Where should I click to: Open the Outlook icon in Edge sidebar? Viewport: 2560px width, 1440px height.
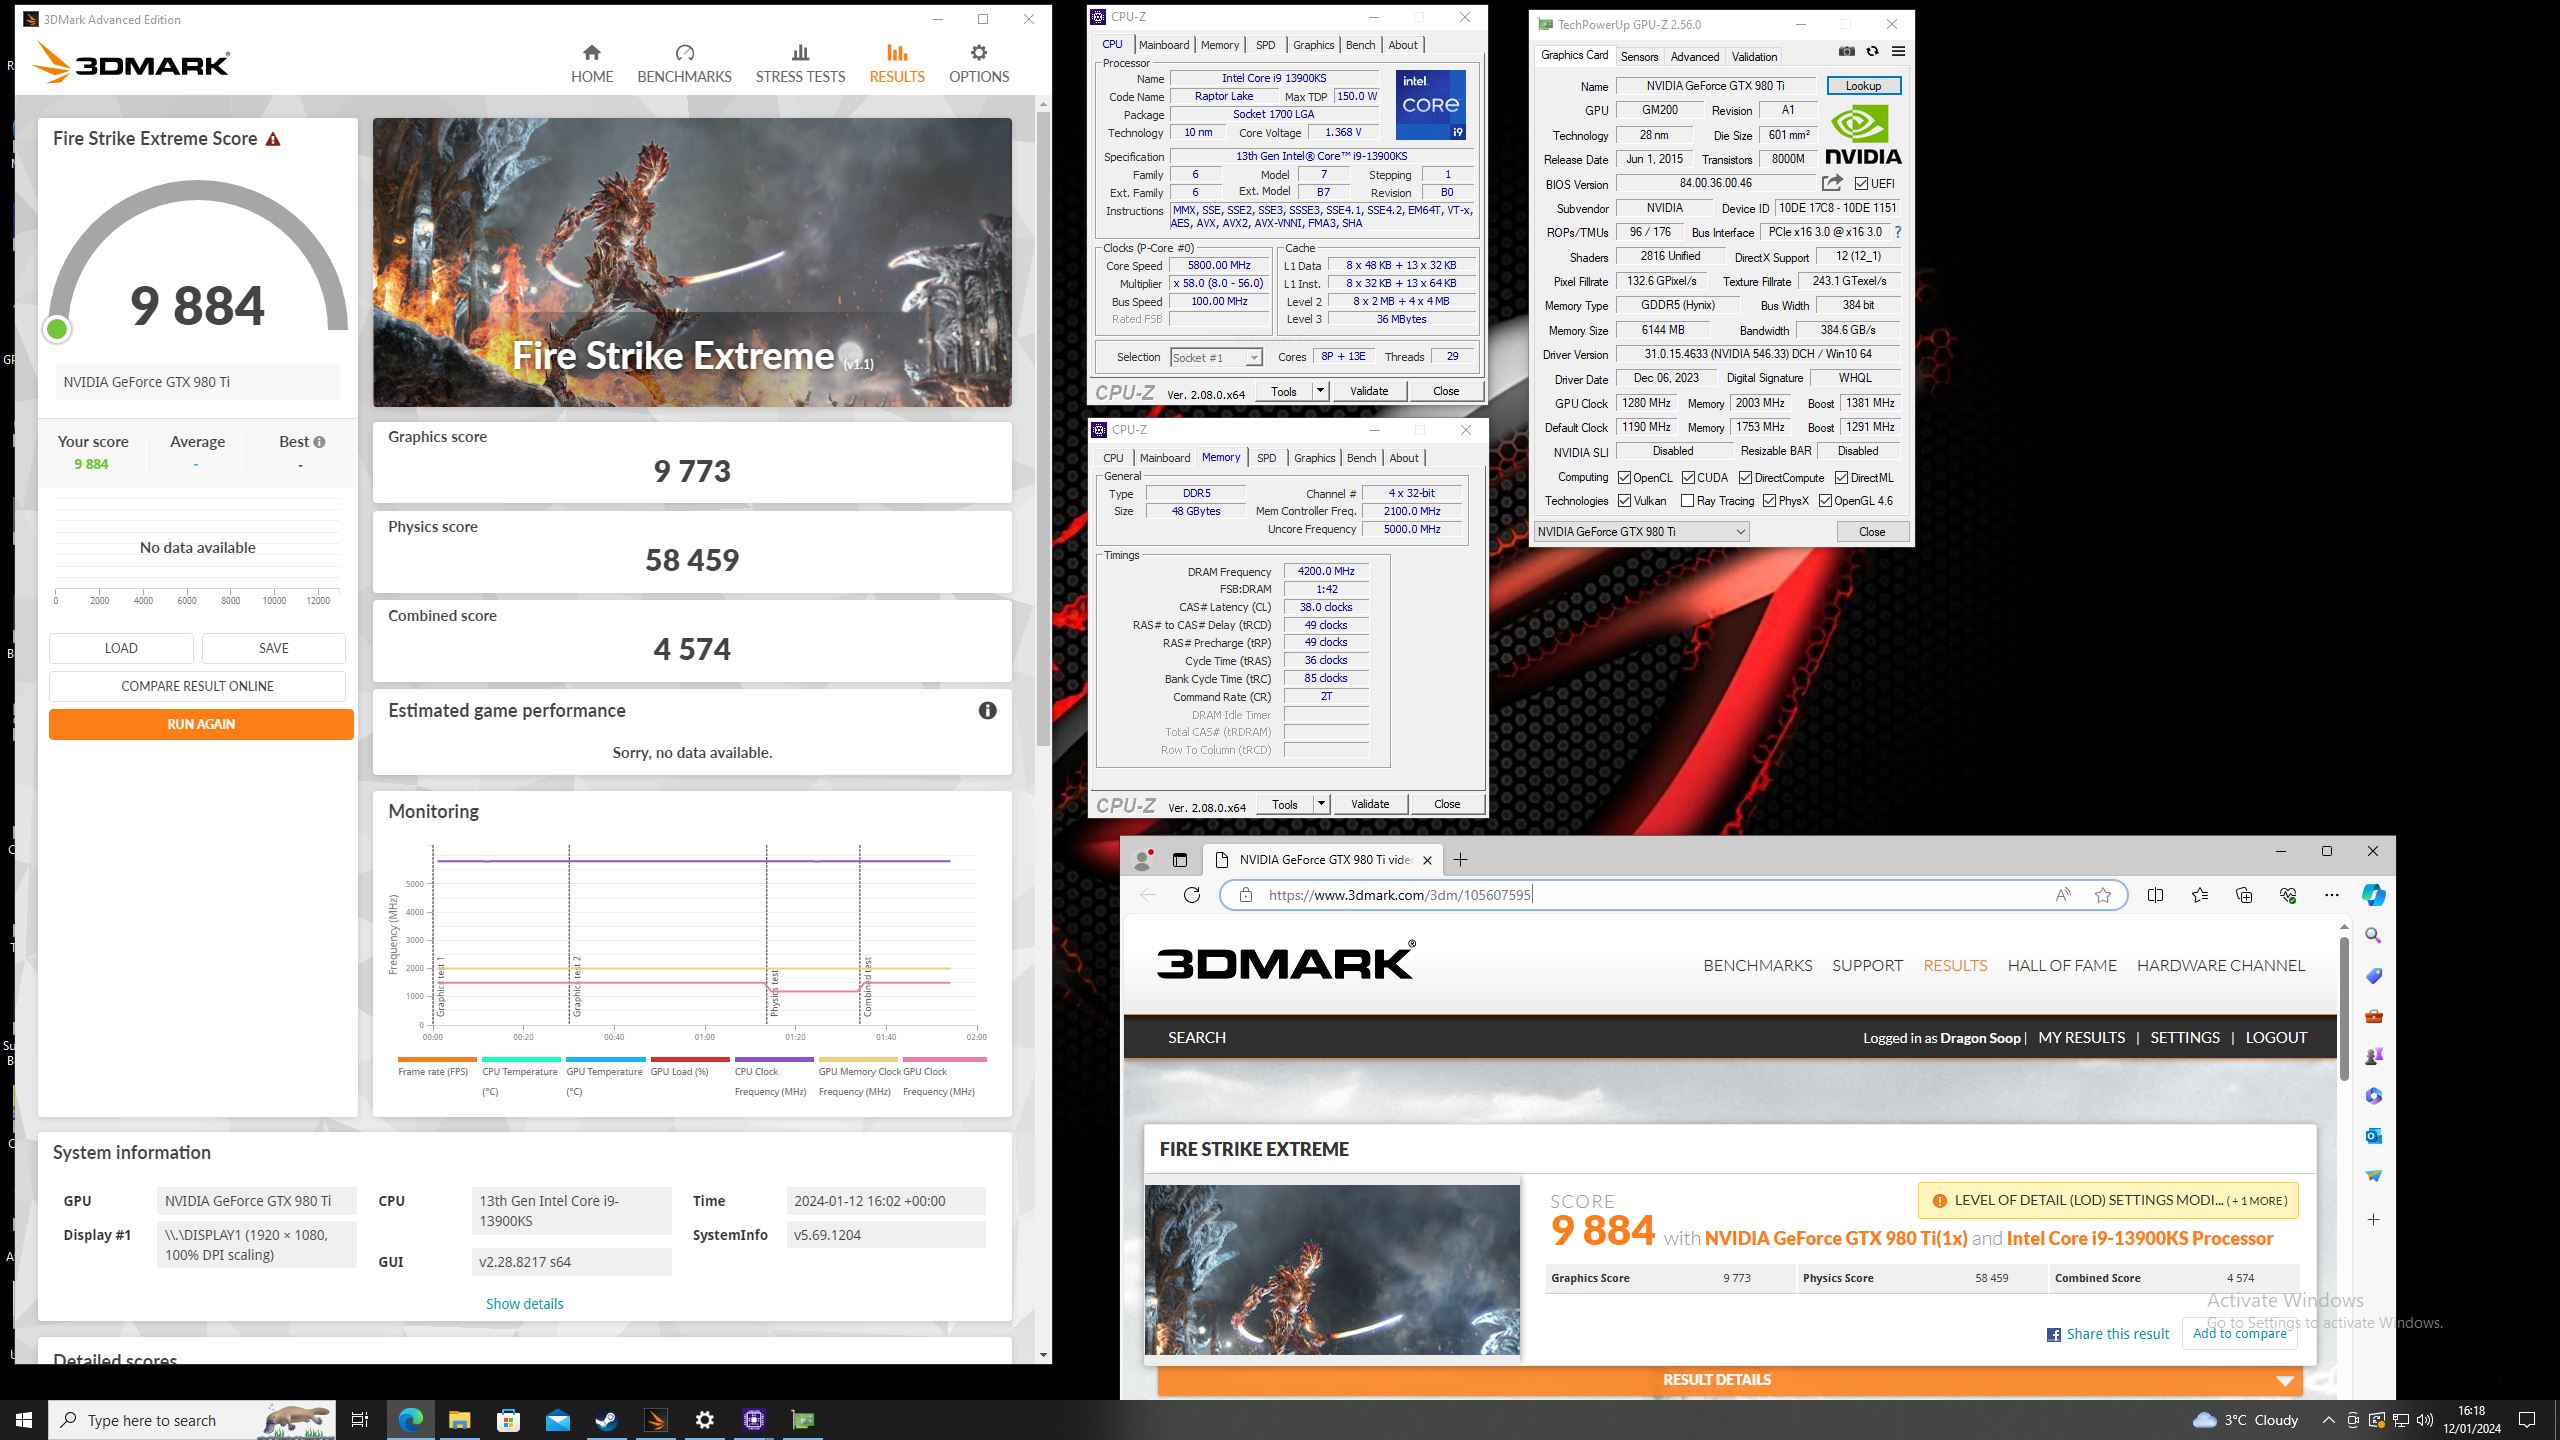(2373, 1136)
